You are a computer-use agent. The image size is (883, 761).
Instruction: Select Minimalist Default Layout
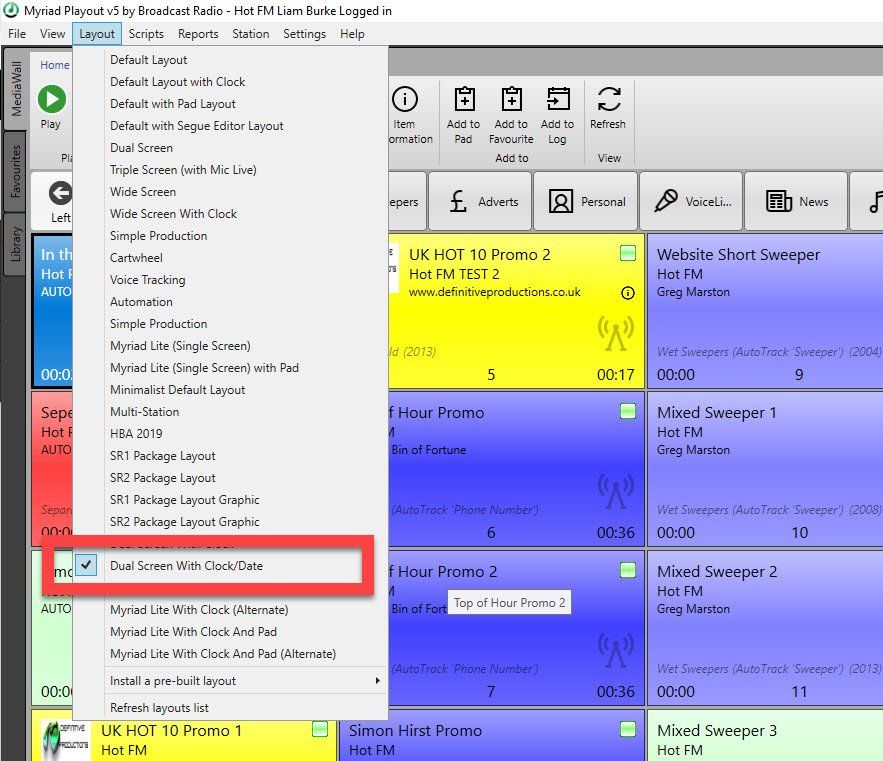click(177, 389)
